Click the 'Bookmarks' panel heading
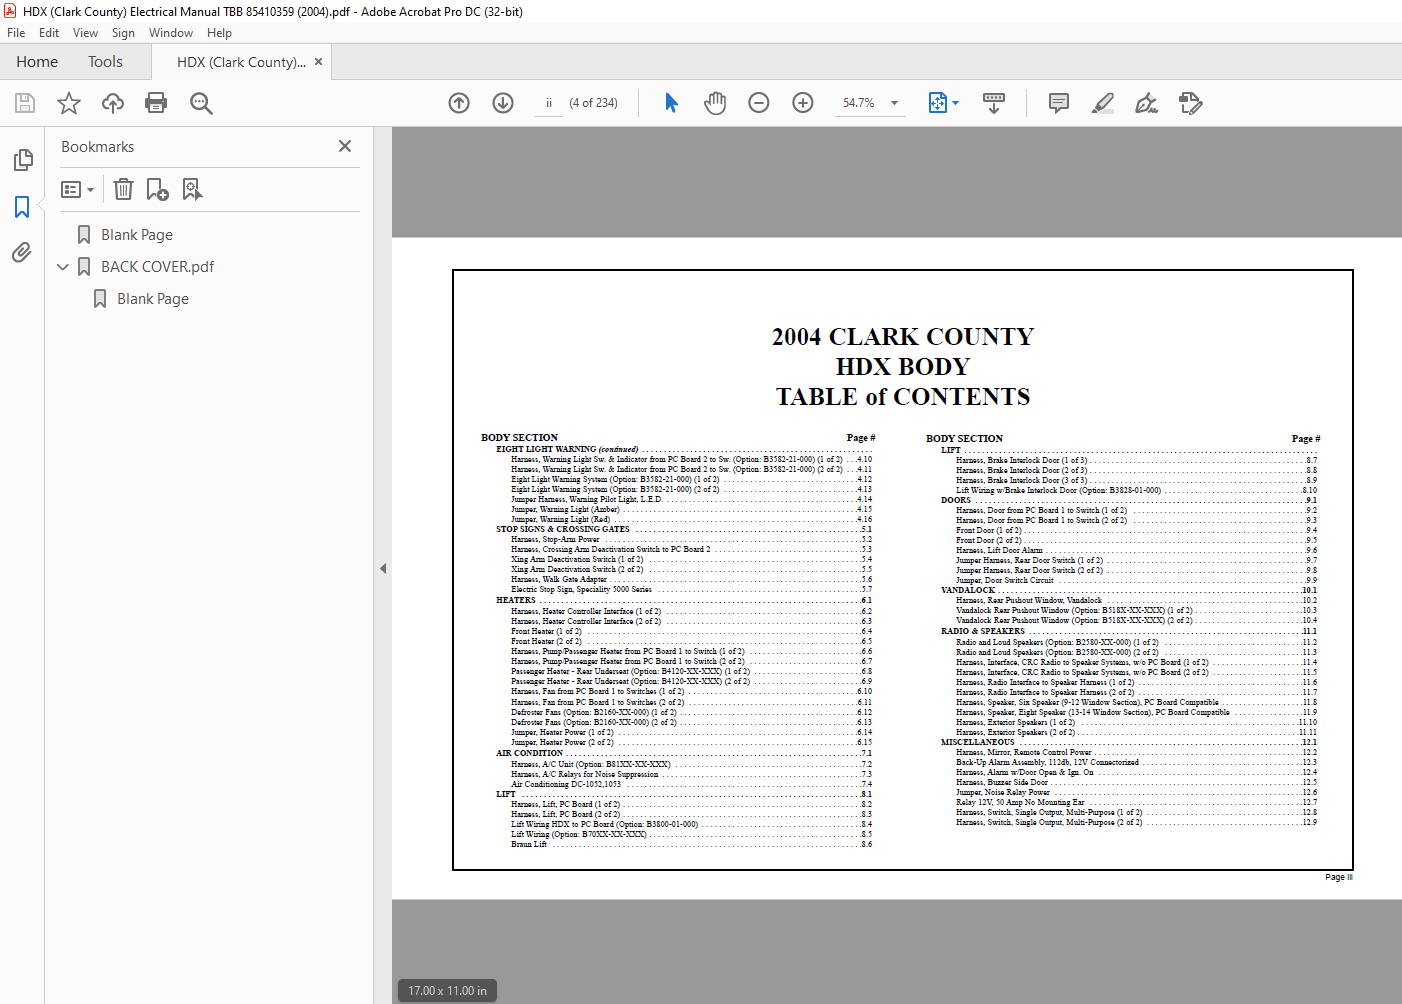 click(97, 147)
